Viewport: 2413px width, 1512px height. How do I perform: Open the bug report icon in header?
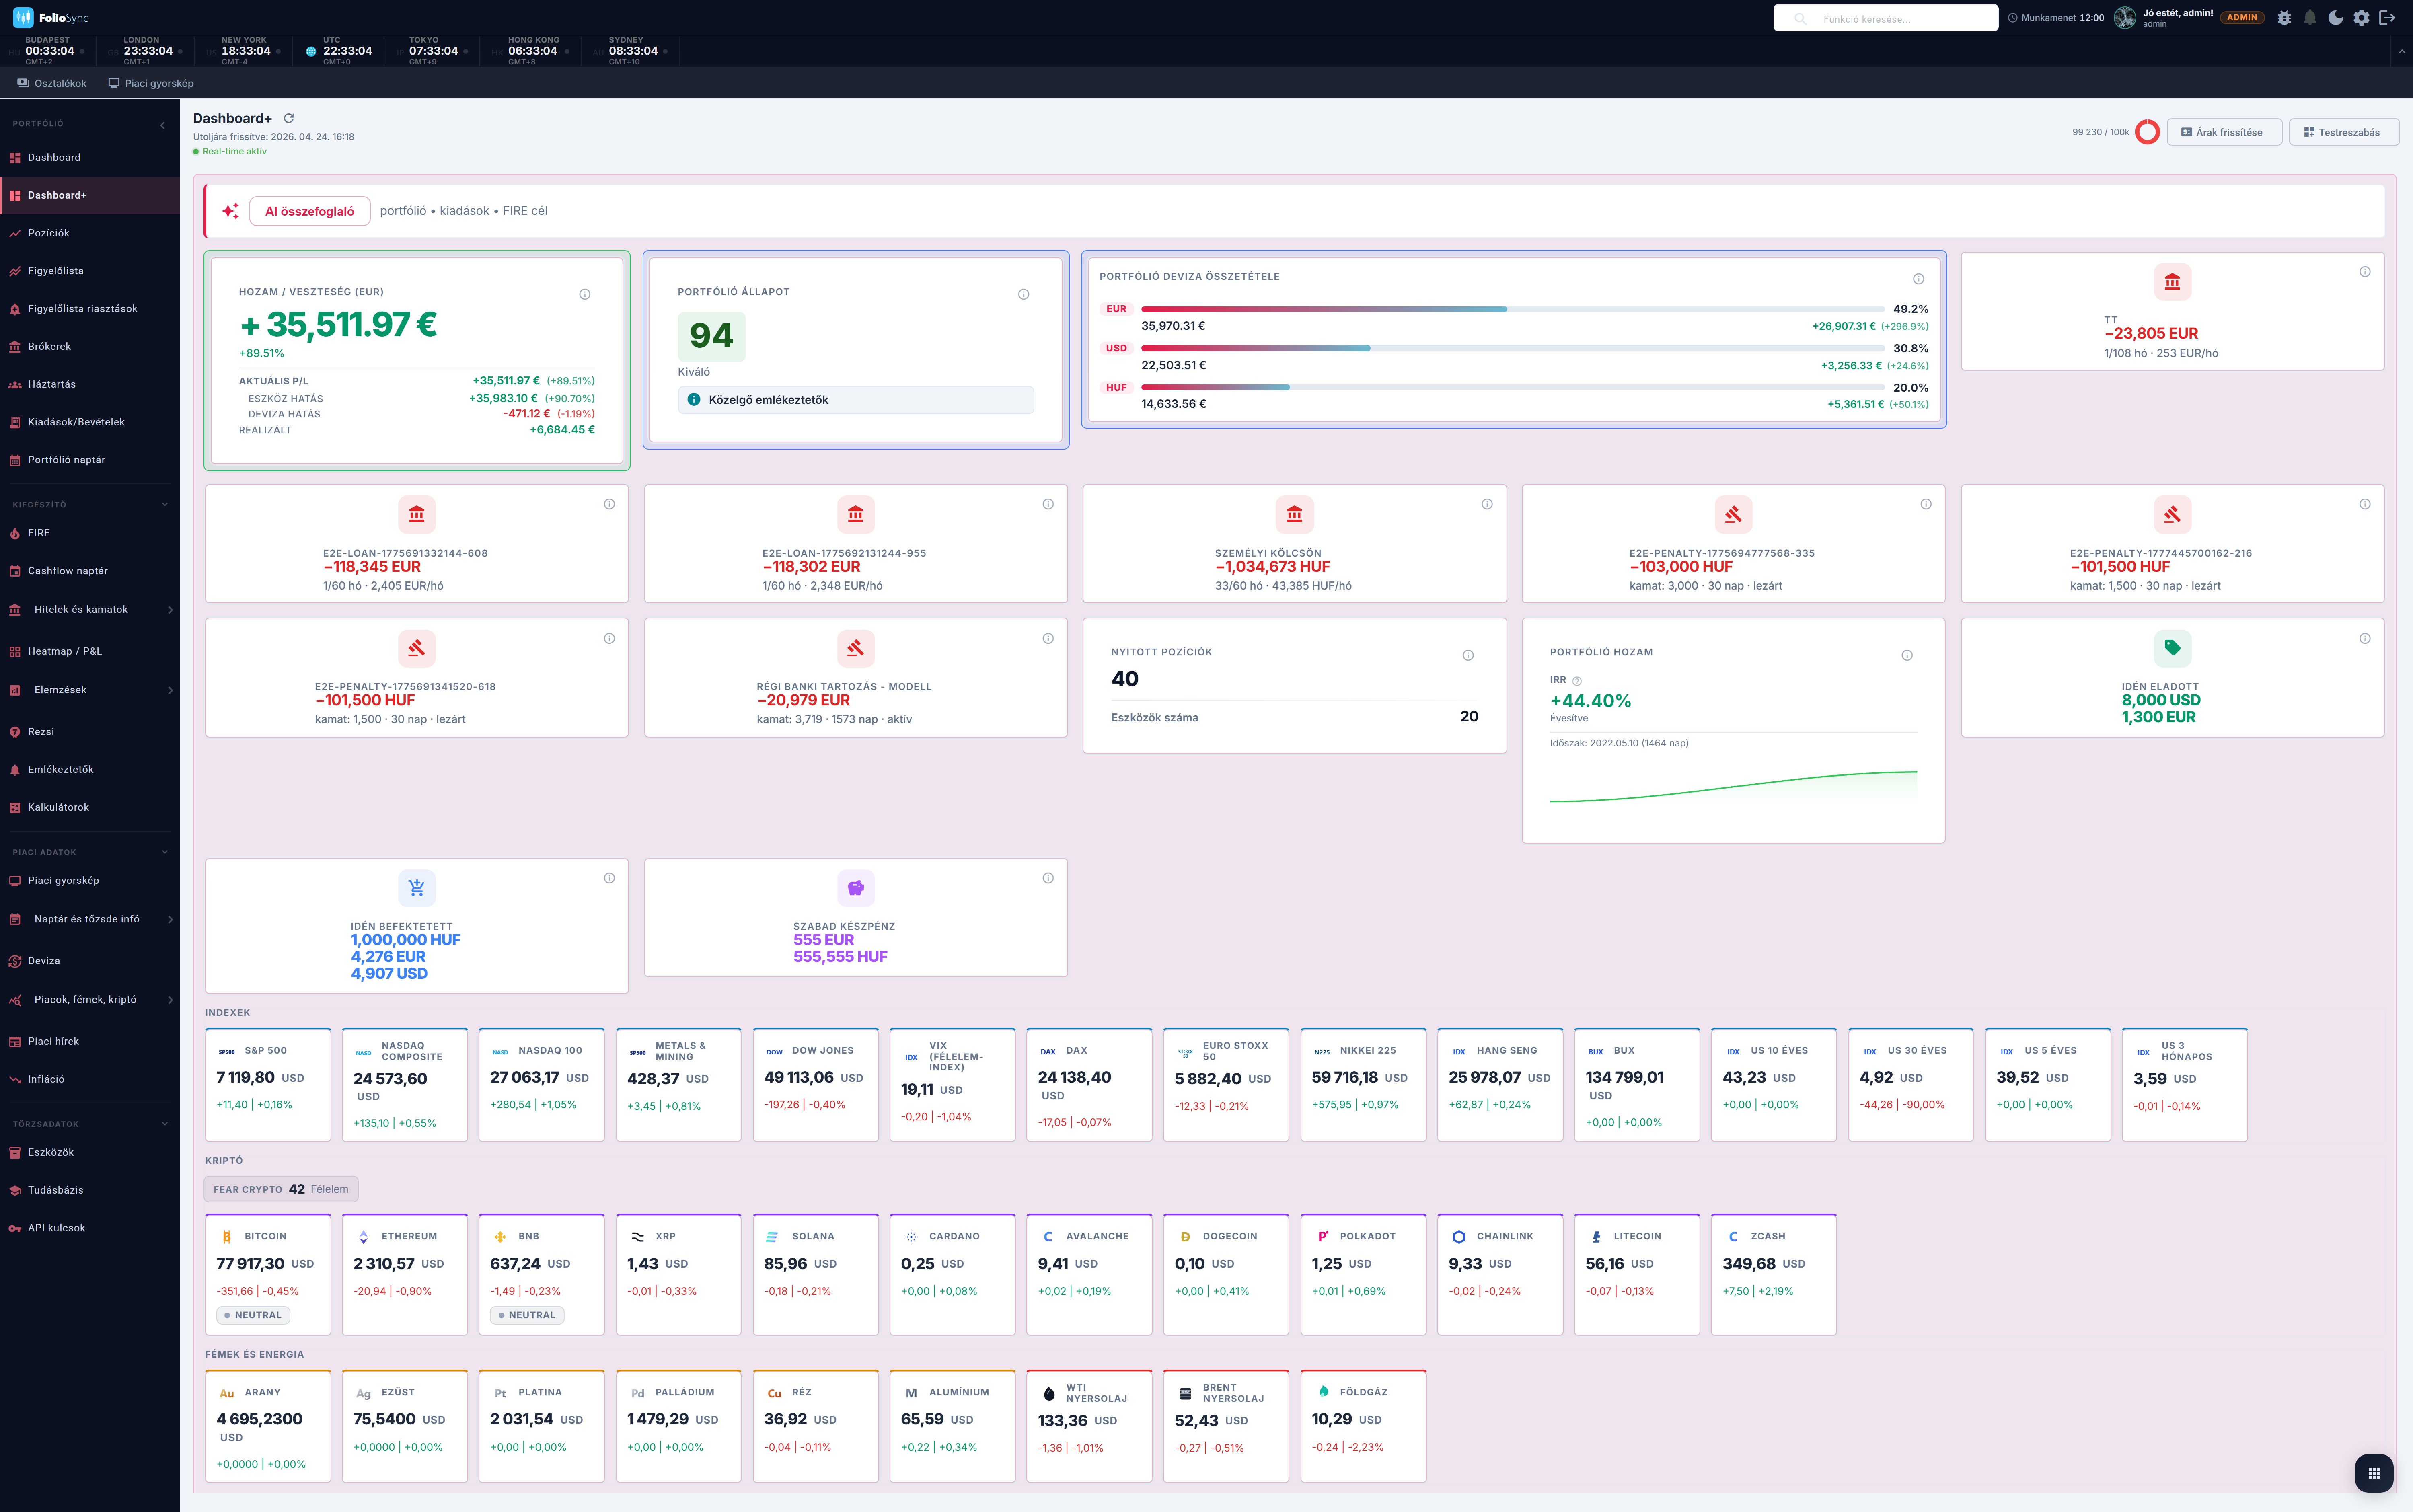tap(2284, 18)
